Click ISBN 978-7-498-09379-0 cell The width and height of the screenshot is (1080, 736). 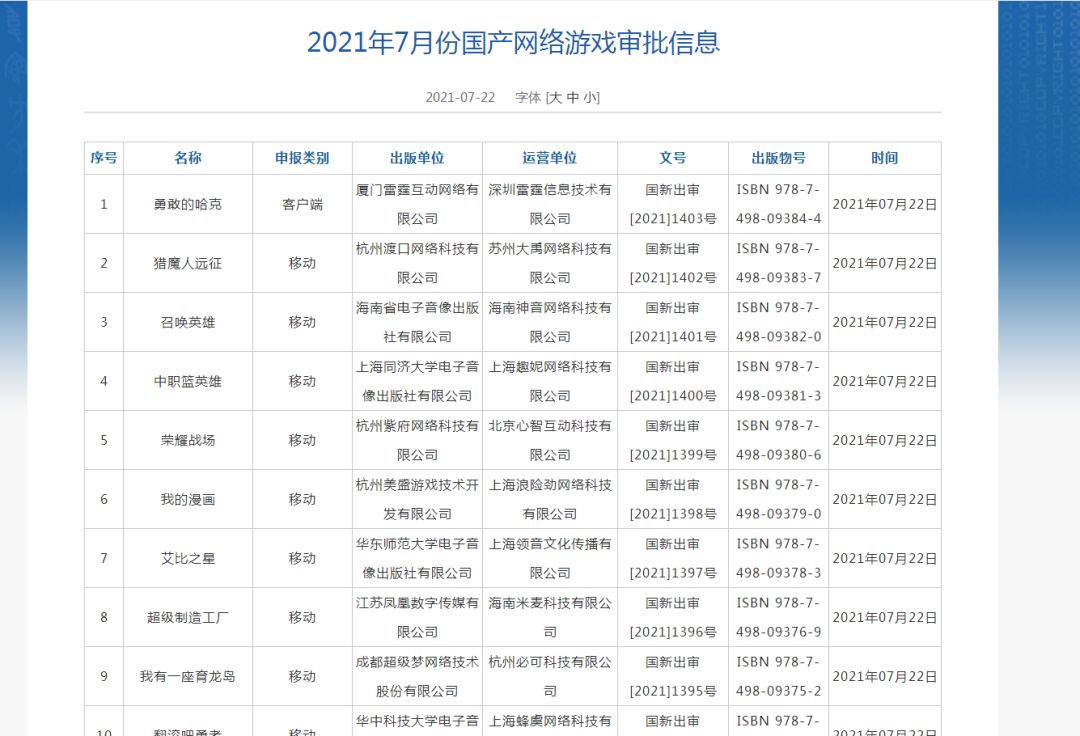[778, 500]
